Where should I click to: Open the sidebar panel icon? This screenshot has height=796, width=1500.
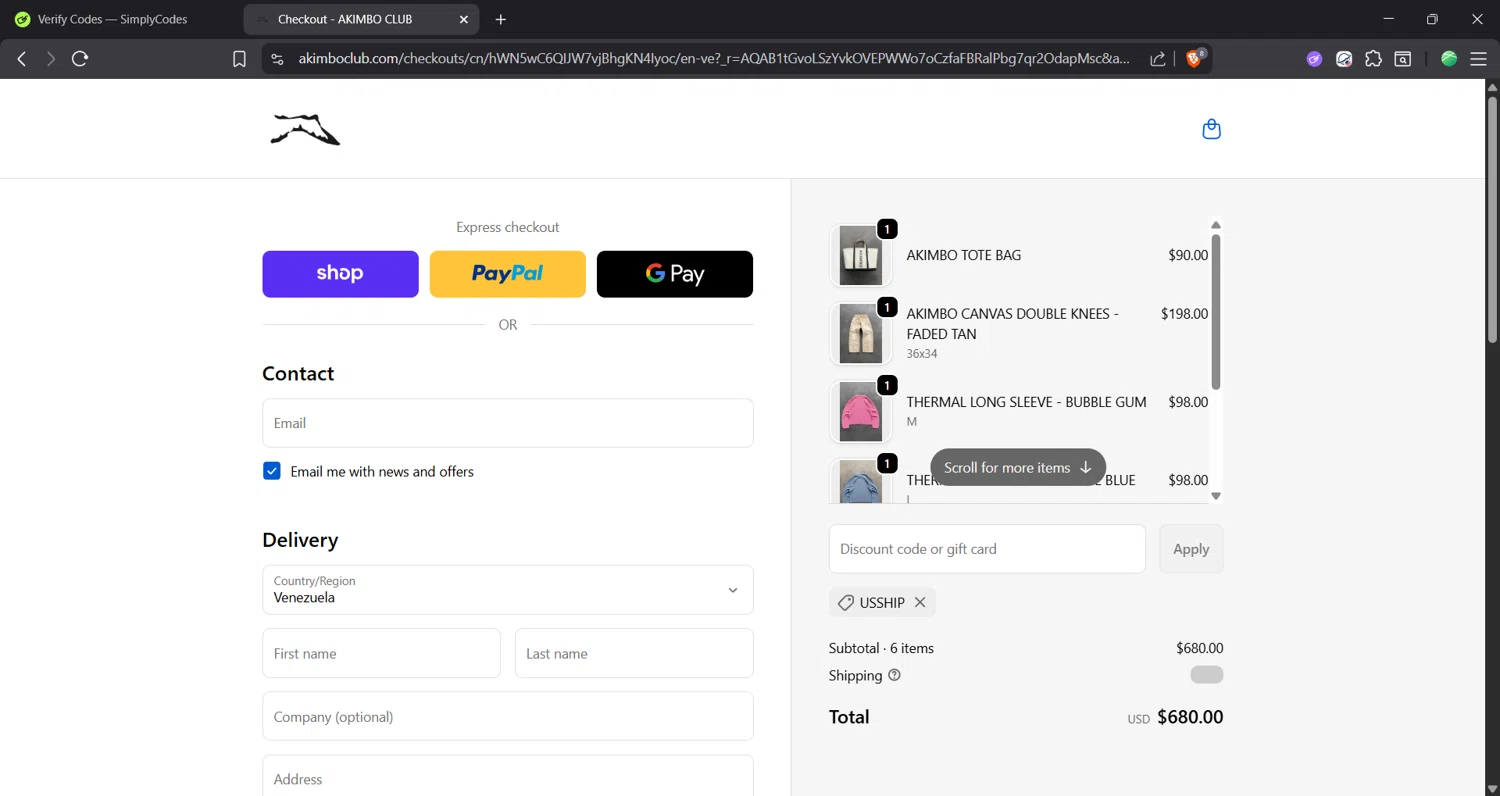pos(1403,59)
